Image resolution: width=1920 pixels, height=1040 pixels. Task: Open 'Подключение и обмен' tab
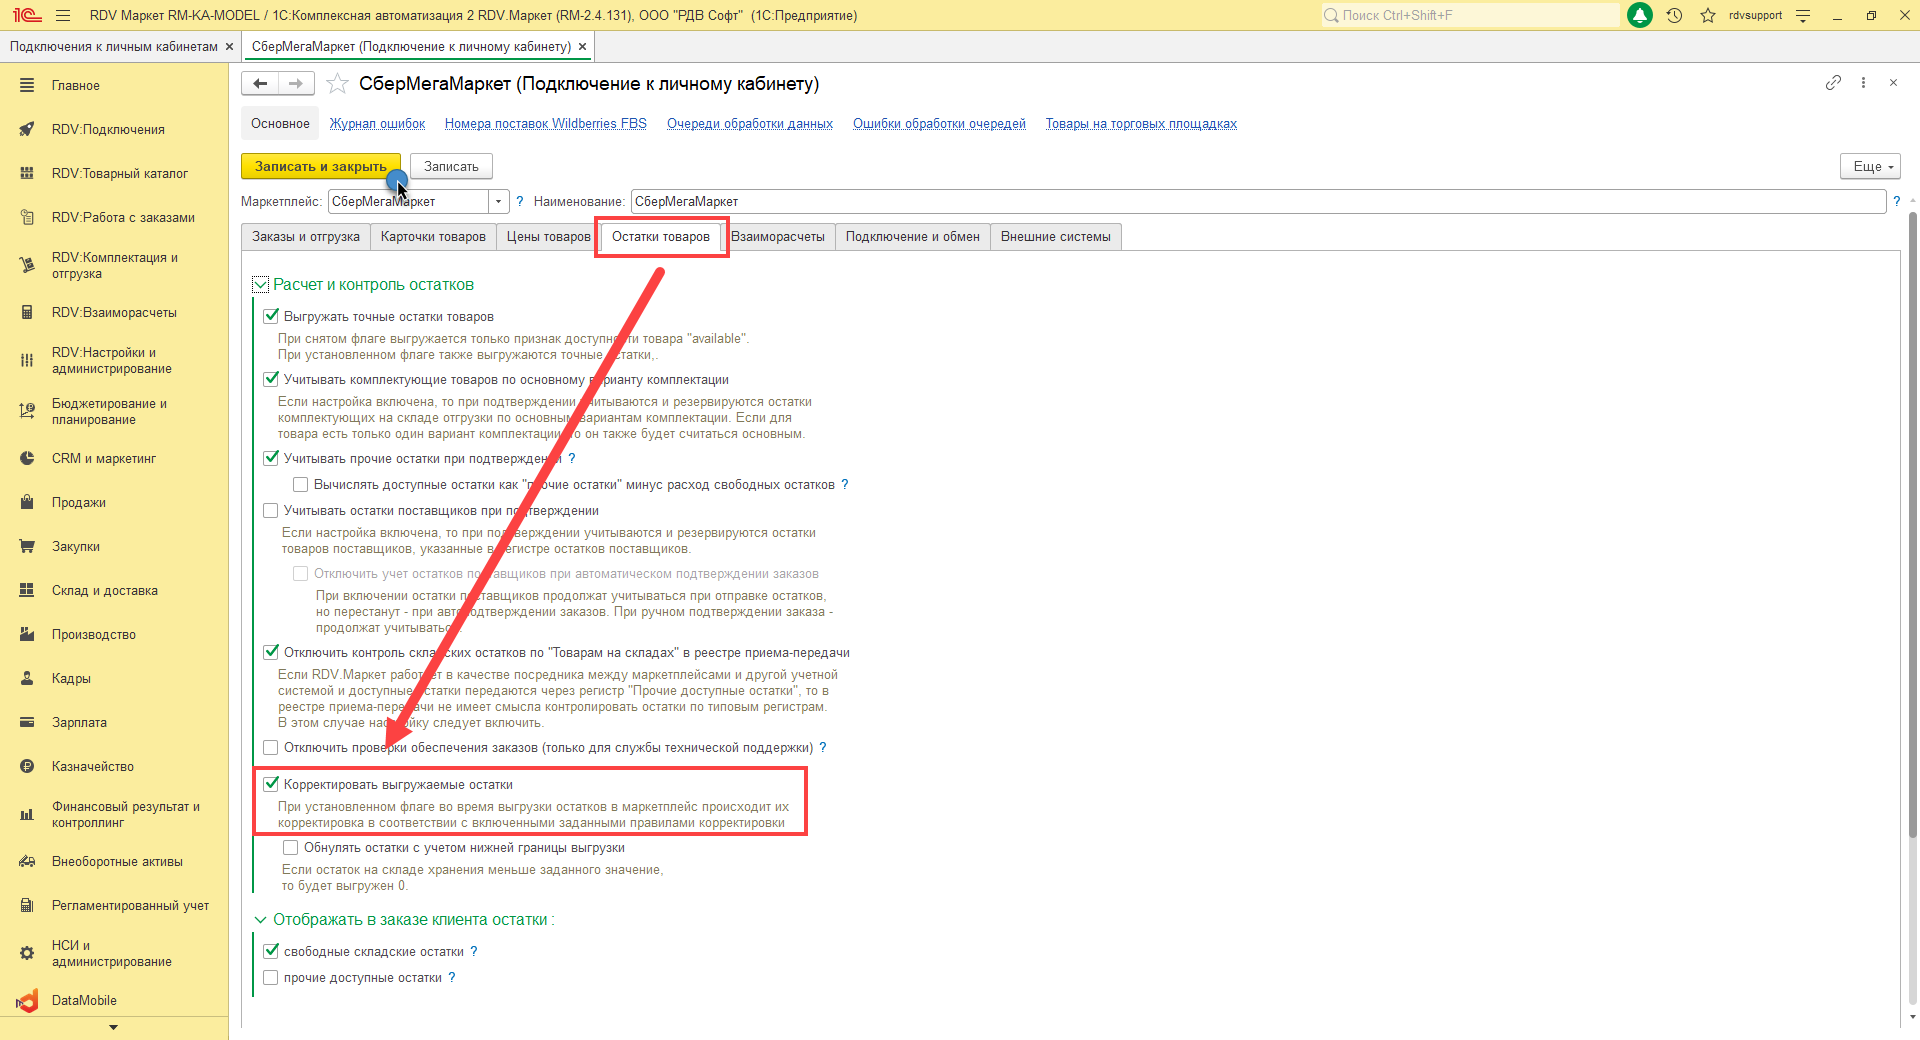[912, 237]
